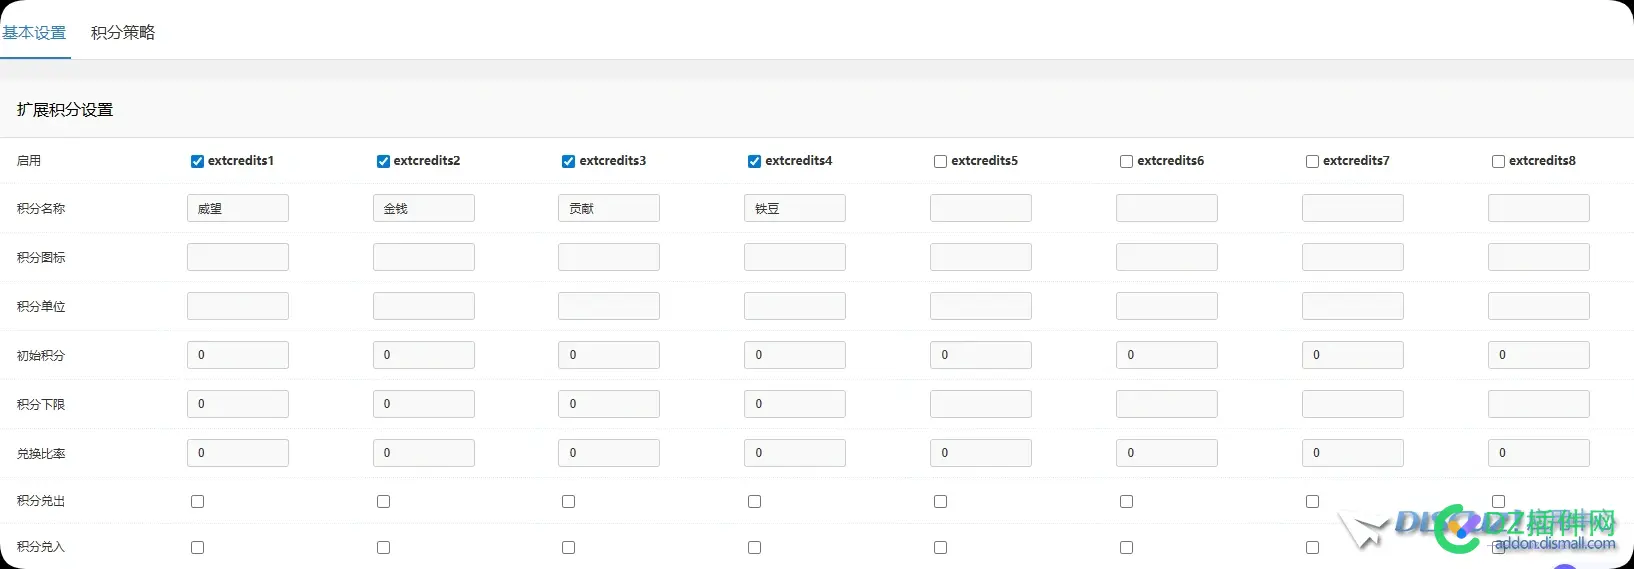Enable the extcredits7 checkbox

coord(1312,161)
